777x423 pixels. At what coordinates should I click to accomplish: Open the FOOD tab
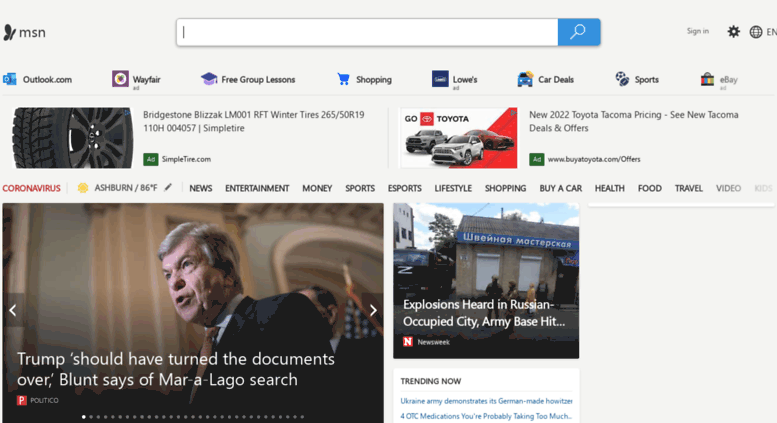tap(650, 188)
